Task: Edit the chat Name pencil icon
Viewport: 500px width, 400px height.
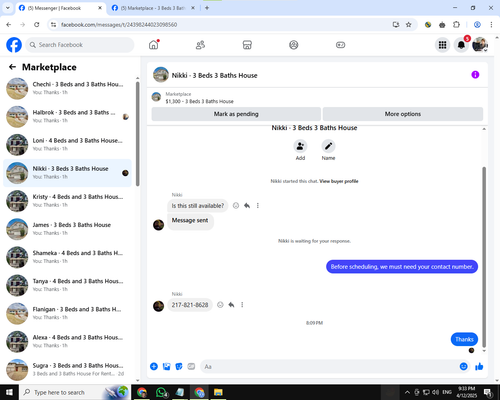Action: [x=328, y=146]
